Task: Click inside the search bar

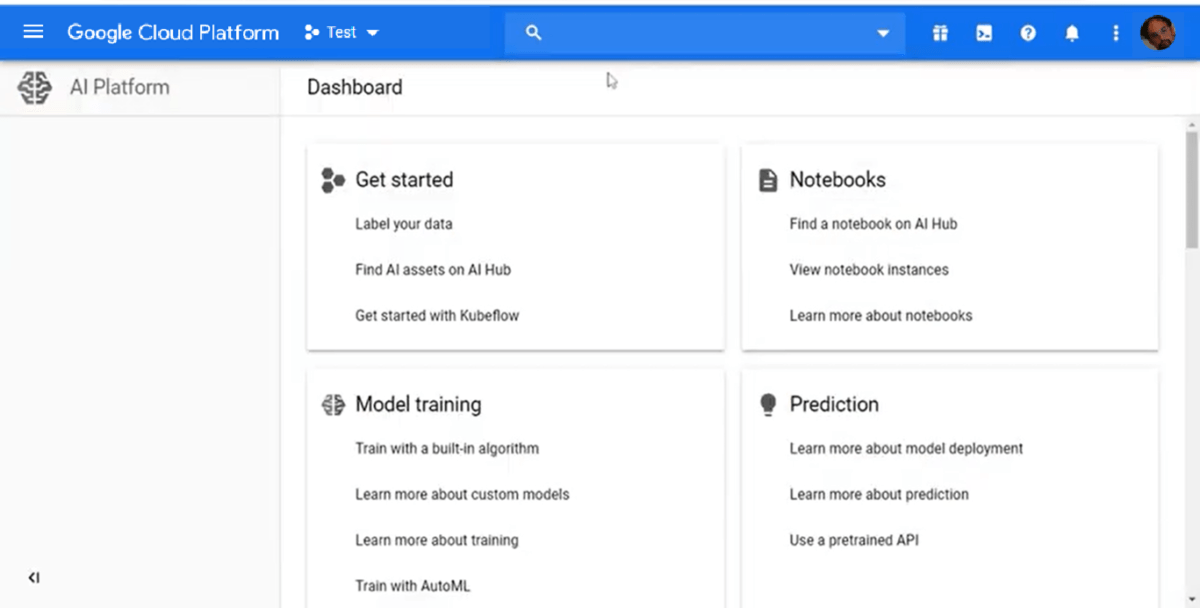Action: (x=700, y=32)
